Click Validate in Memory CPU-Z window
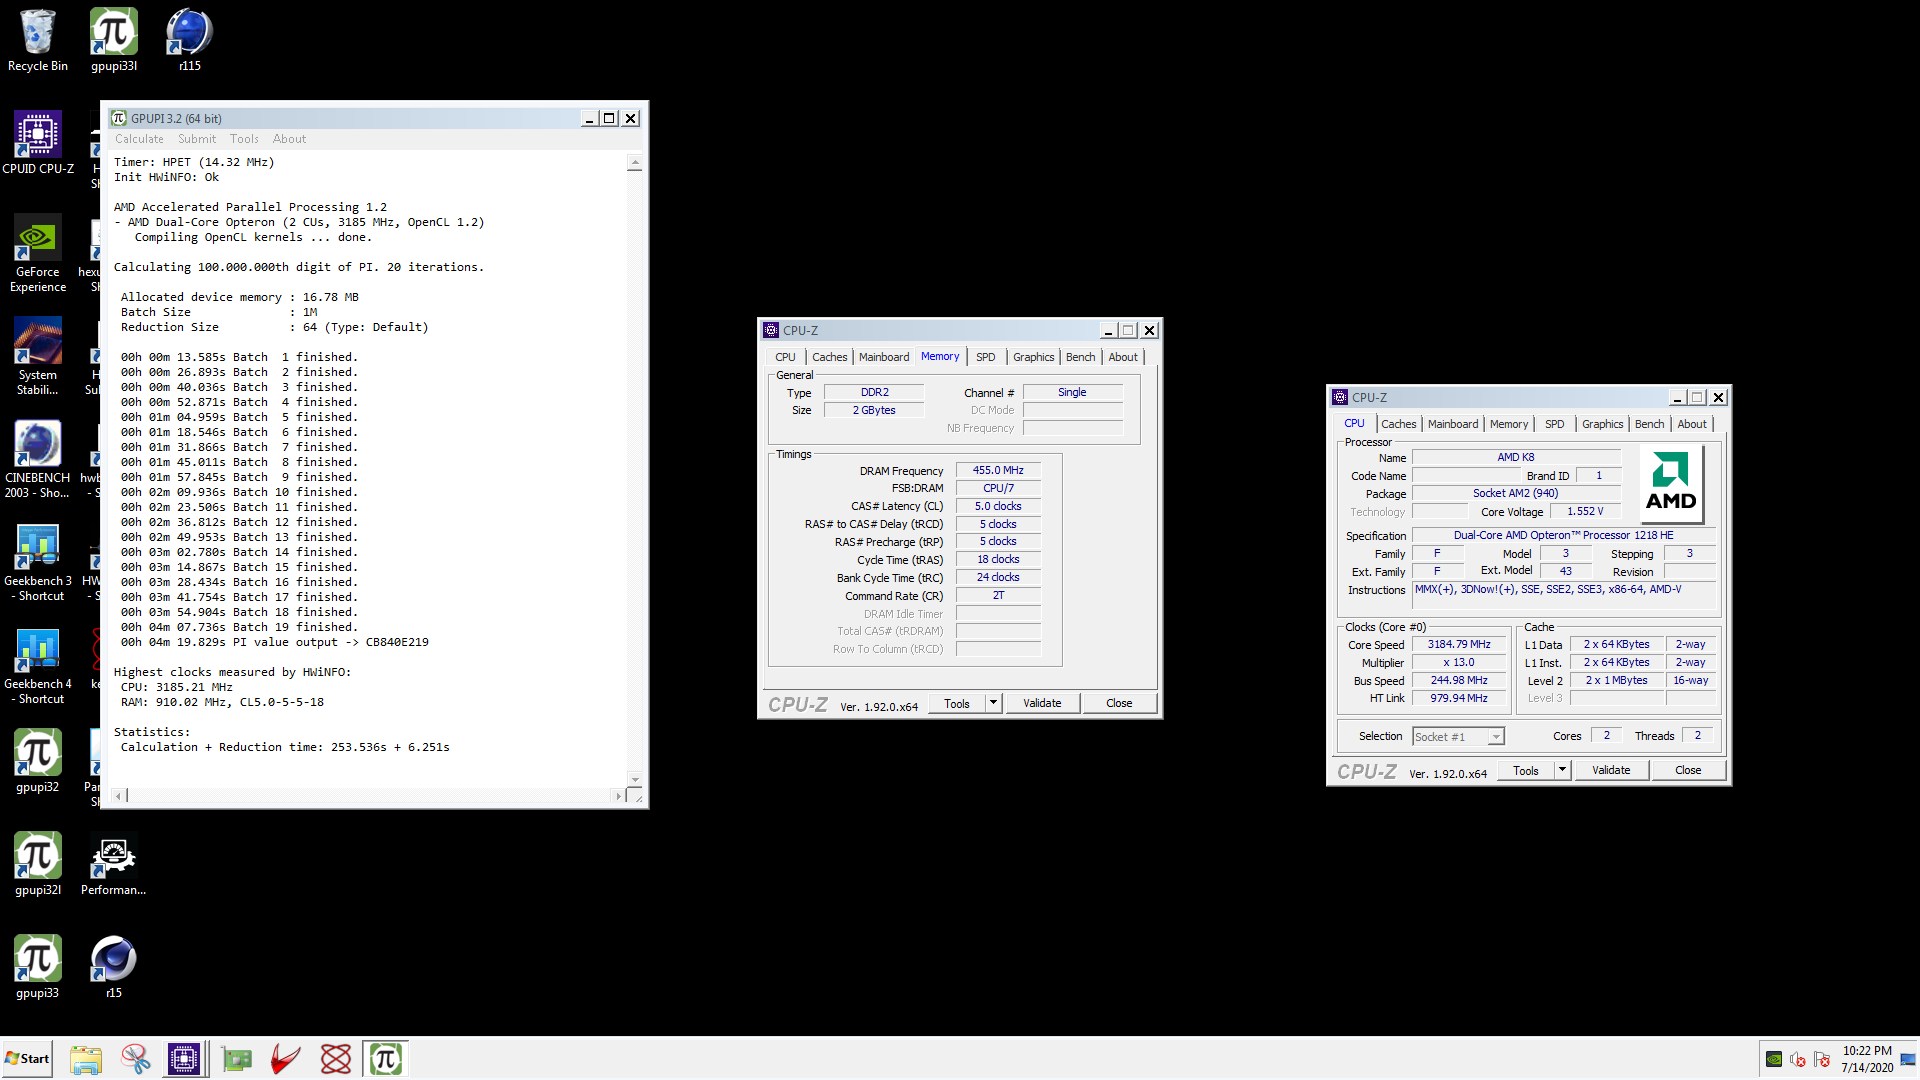1920x1080 pixels. (1042, 703)
